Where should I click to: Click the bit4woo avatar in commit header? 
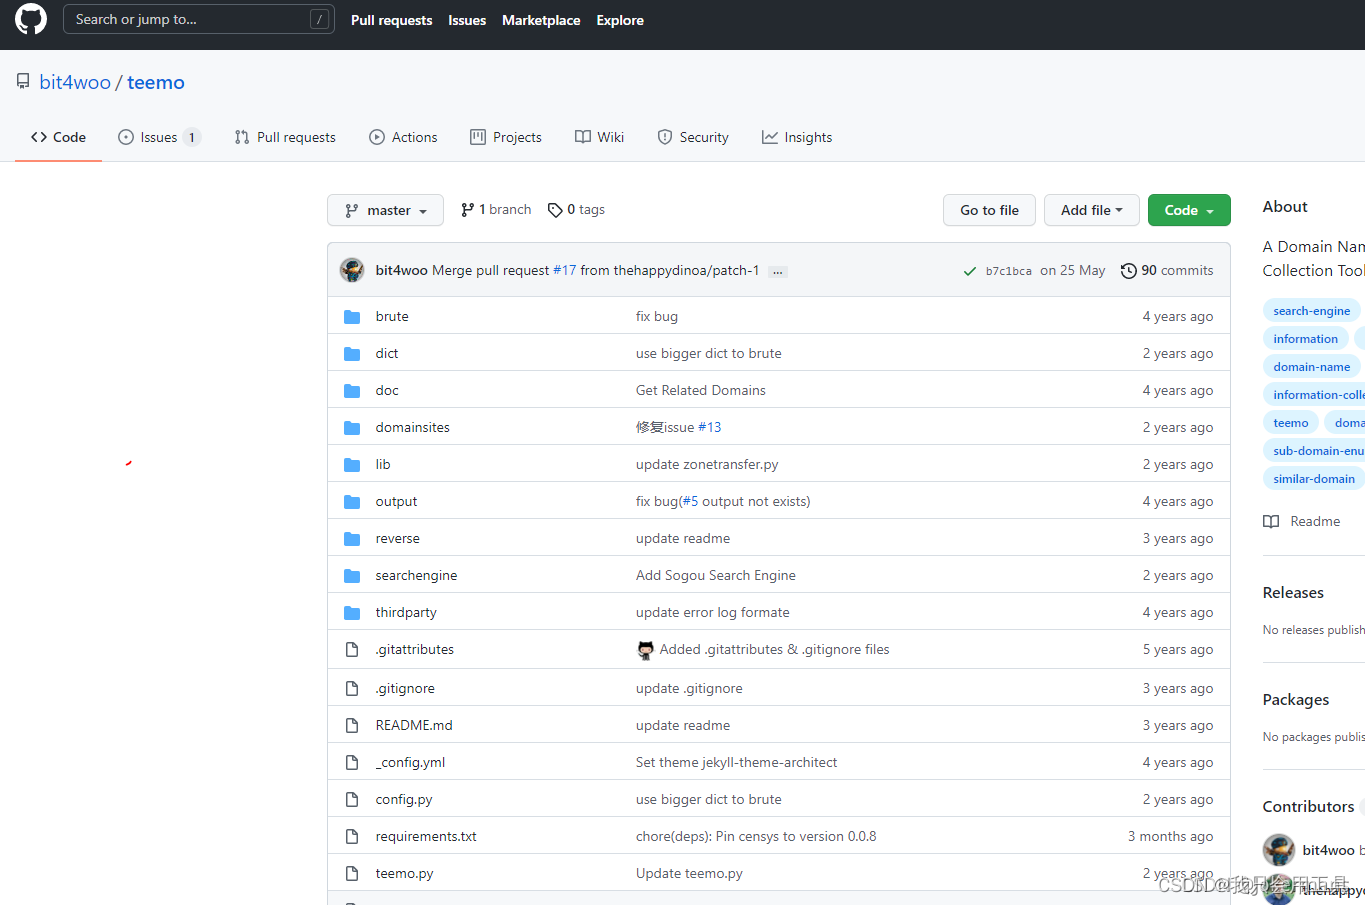pos(352,270)
